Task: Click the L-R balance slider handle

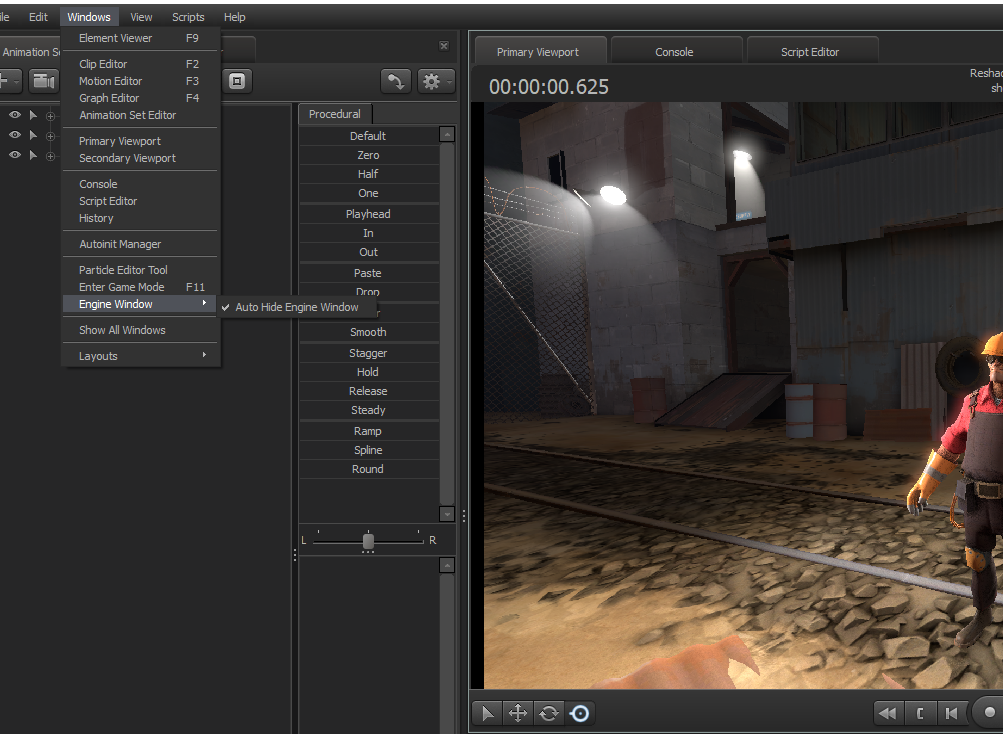Action: 368,541
